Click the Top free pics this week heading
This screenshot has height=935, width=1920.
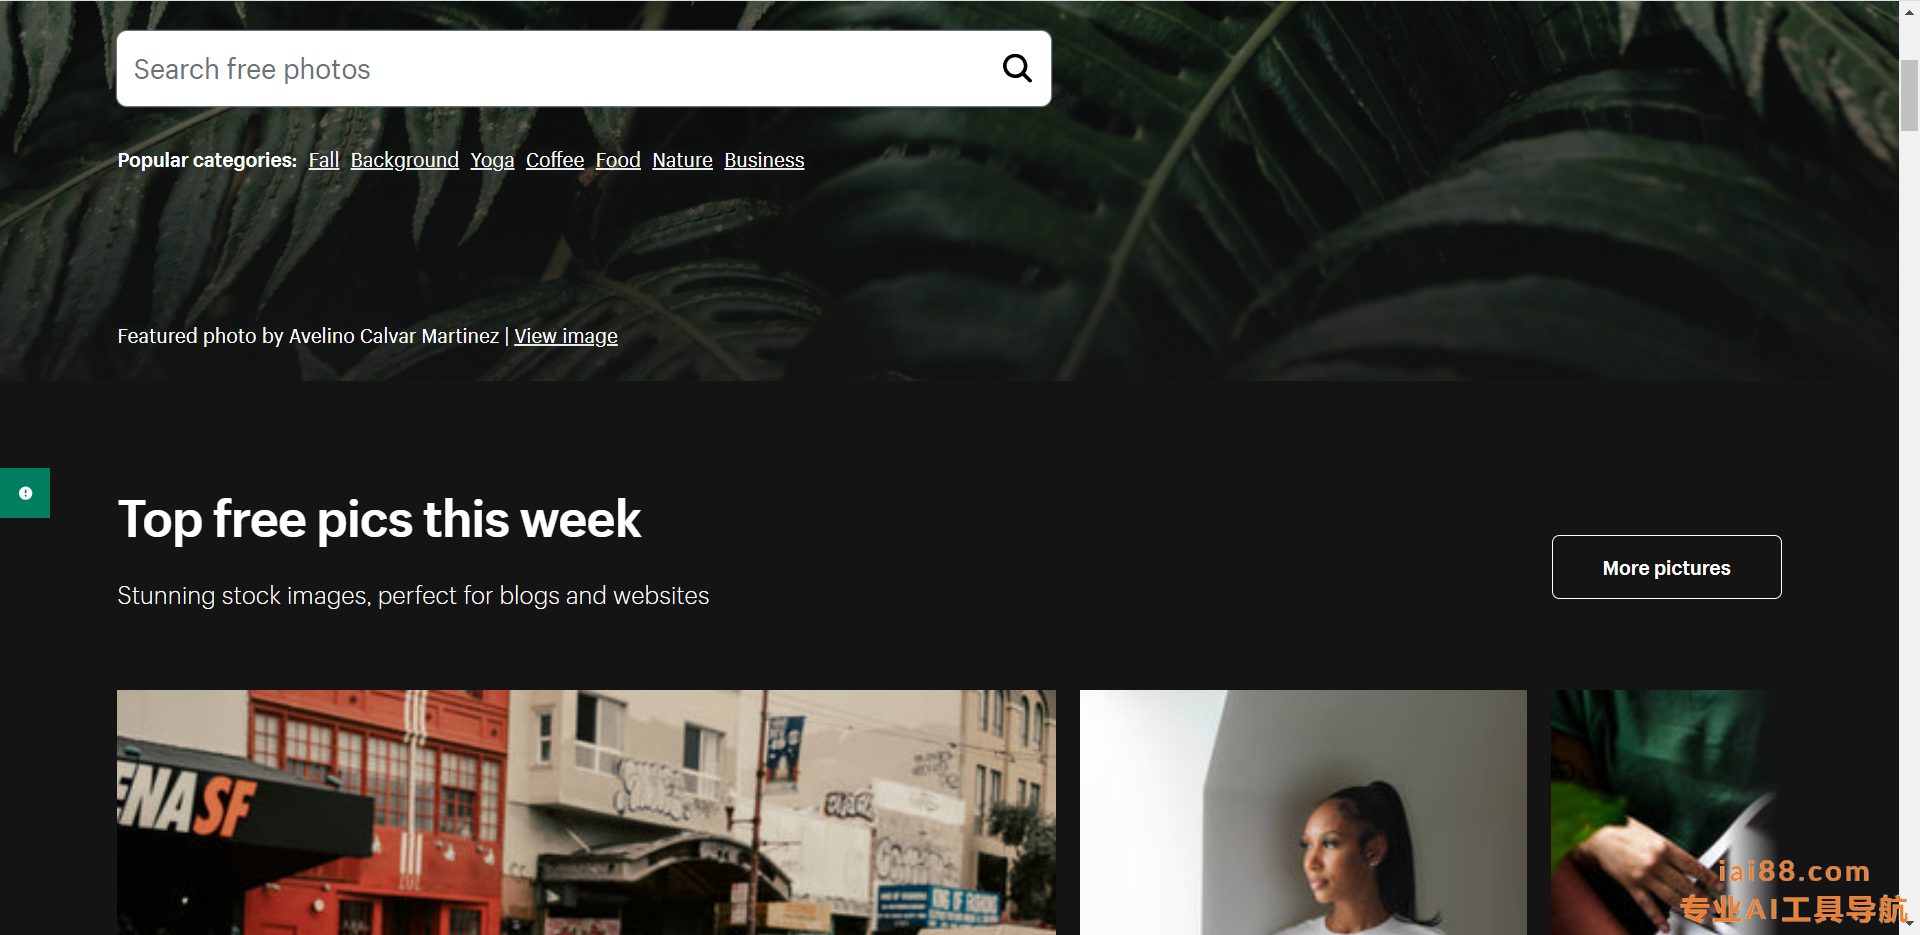pyautogui.click(x=379, y=519)
